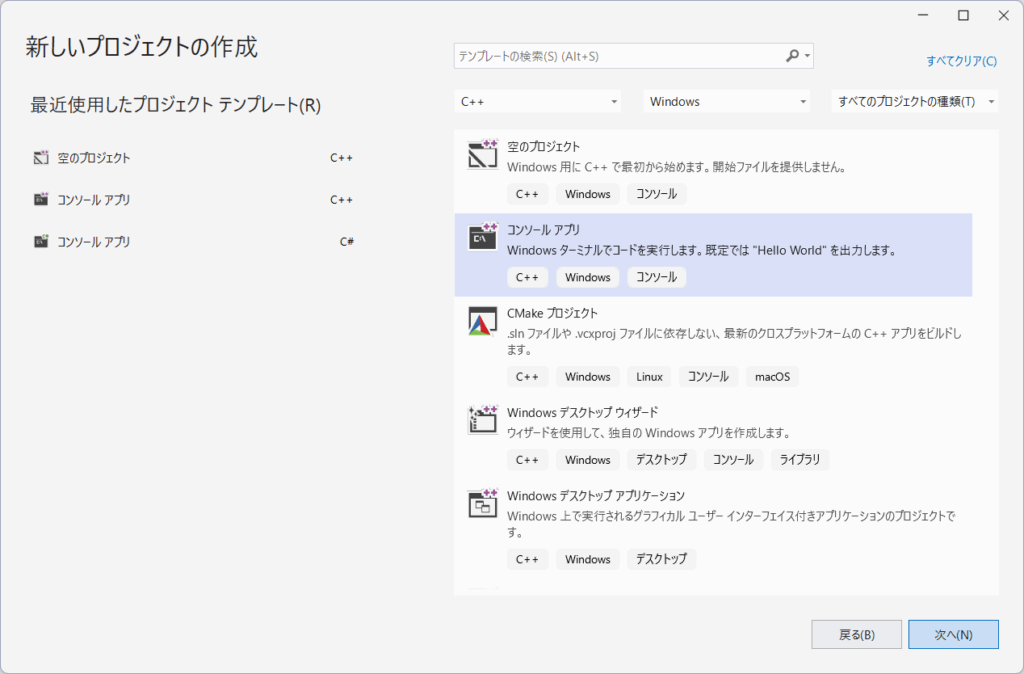Select the コンソール アプリ template title

tap(543, 229)
